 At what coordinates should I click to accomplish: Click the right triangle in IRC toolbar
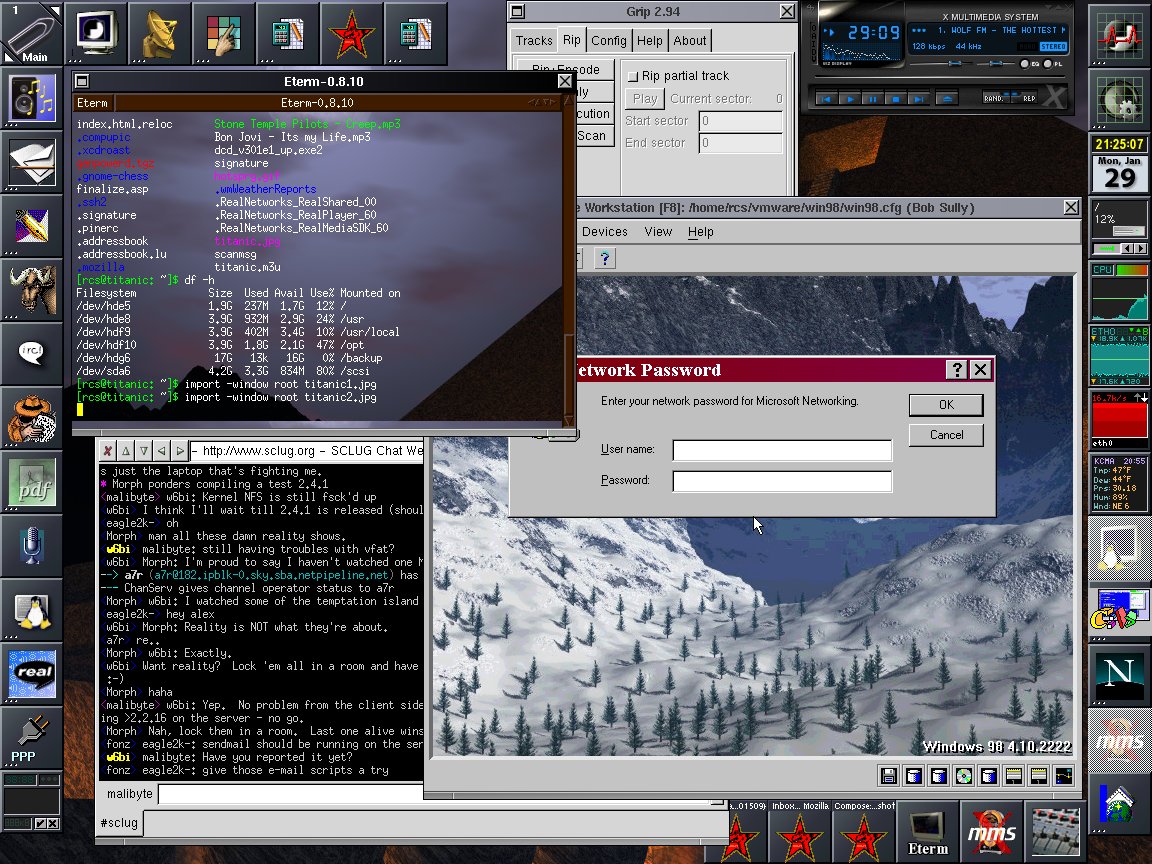179,450
